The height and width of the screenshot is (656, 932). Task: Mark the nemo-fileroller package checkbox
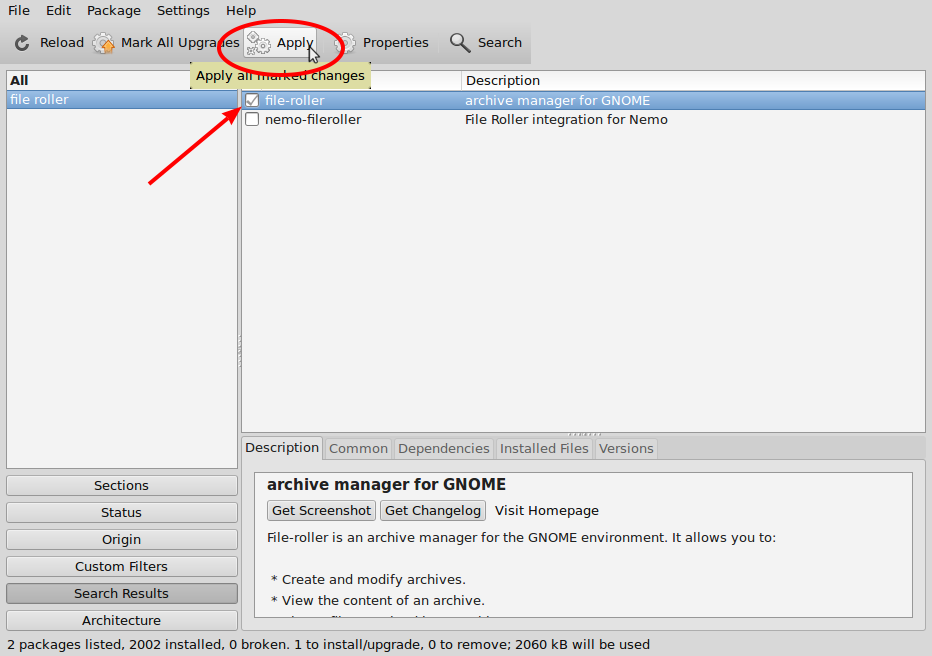coord(252,119)
